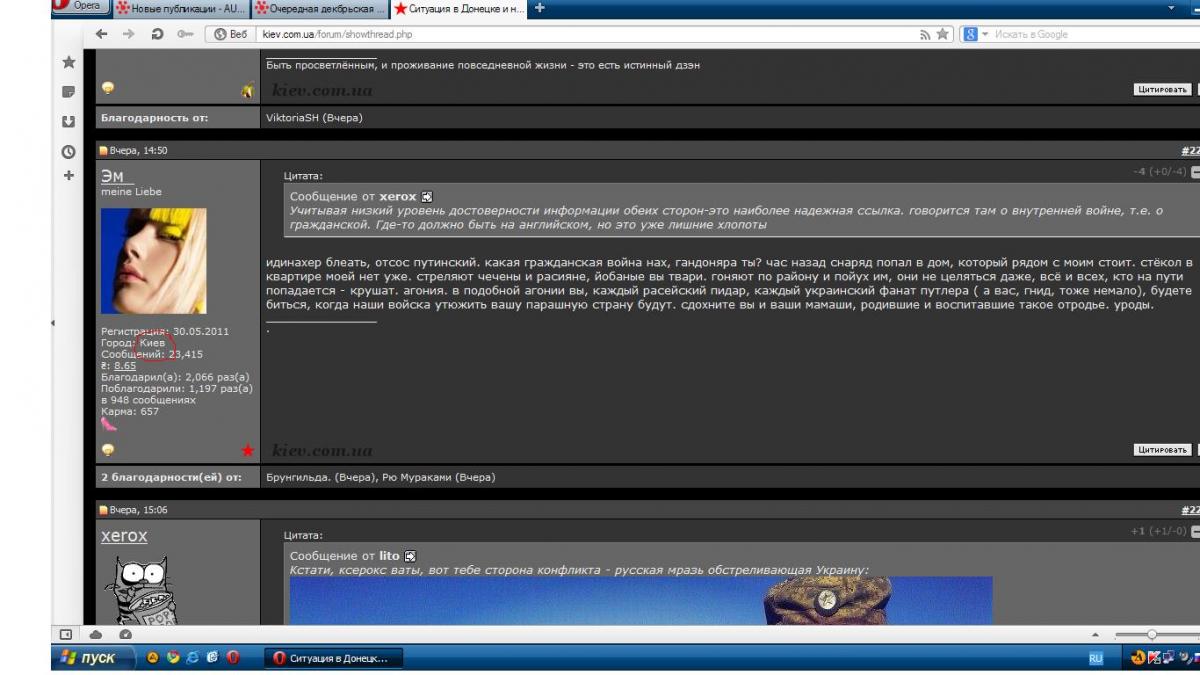Image resolution: width=1200 pixels, height=675 pixels.
Task: Click the pink shoe icon below Карма
Action: 108,424
